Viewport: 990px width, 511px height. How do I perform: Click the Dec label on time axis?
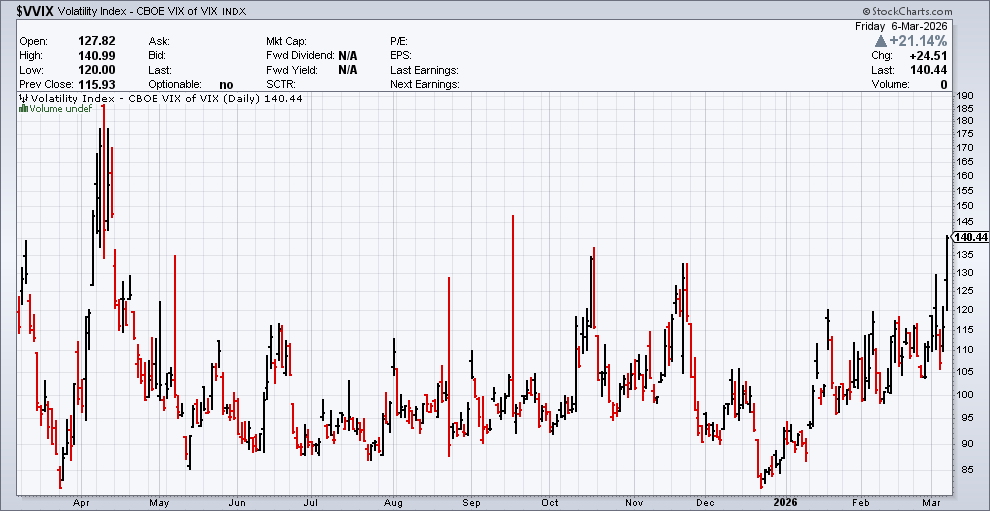pos(705,503)
